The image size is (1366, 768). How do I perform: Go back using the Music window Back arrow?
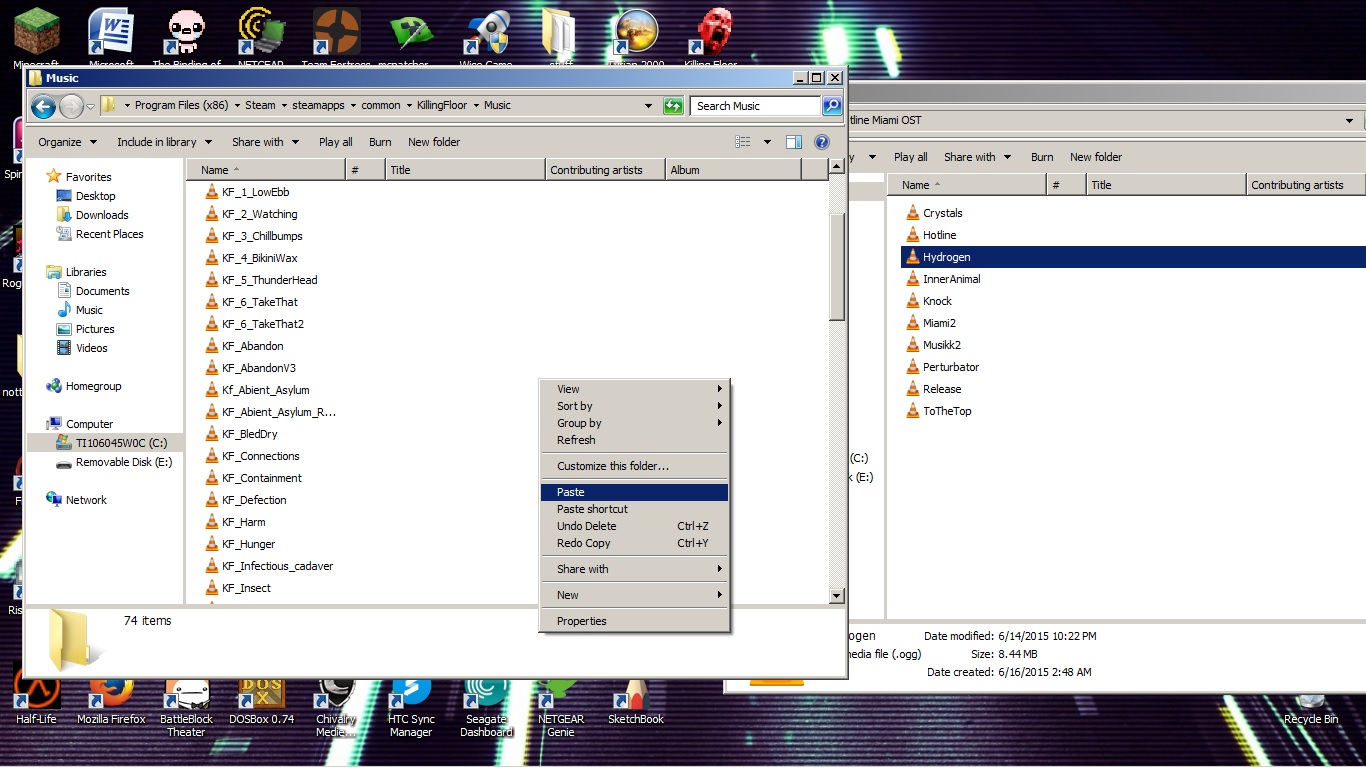pyautogui.click(x=43, y=106)
